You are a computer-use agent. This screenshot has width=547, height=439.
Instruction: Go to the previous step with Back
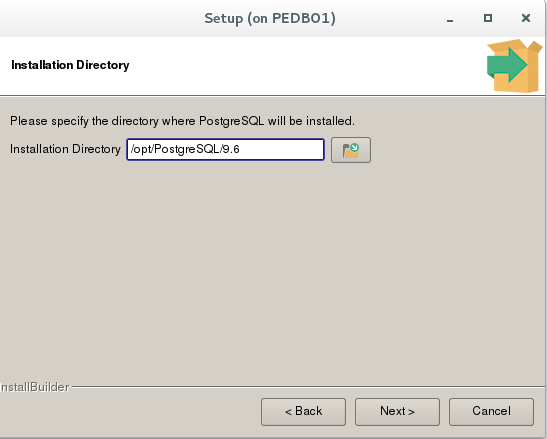[303, 412]
